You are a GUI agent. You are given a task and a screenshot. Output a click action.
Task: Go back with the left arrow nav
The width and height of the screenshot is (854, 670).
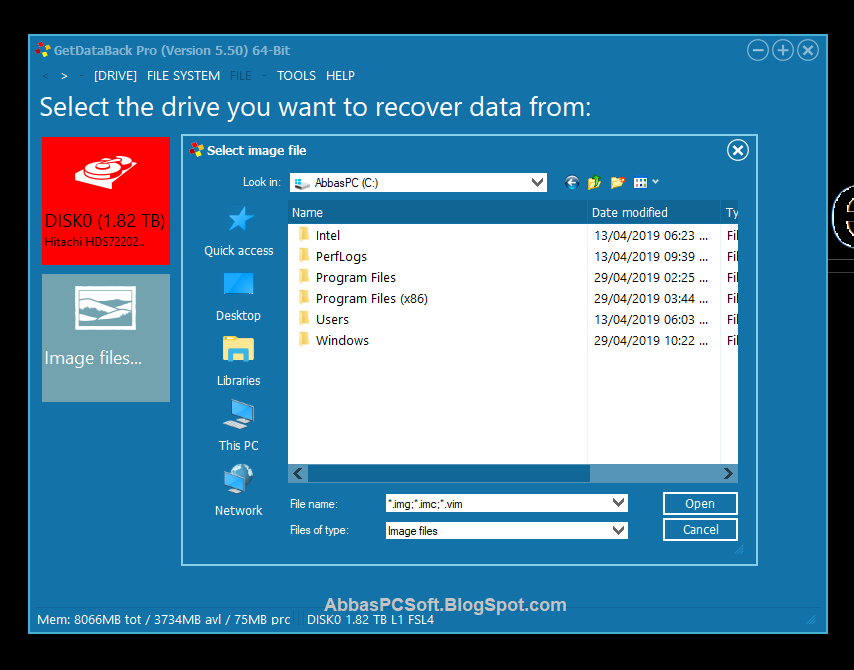pyautogui.click(x=45, y=76)
